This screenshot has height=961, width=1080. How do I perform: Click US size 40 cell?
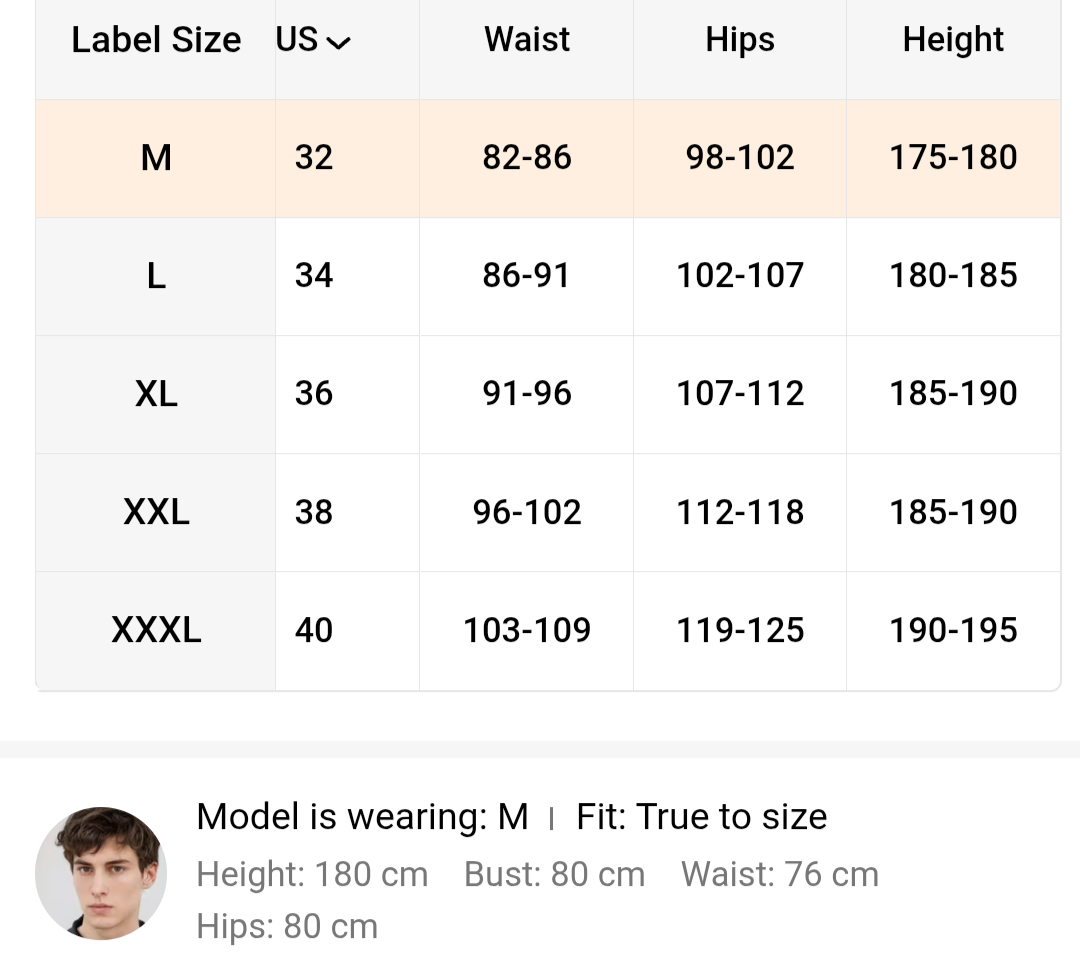pyautogui.click(x=314, y=630)
